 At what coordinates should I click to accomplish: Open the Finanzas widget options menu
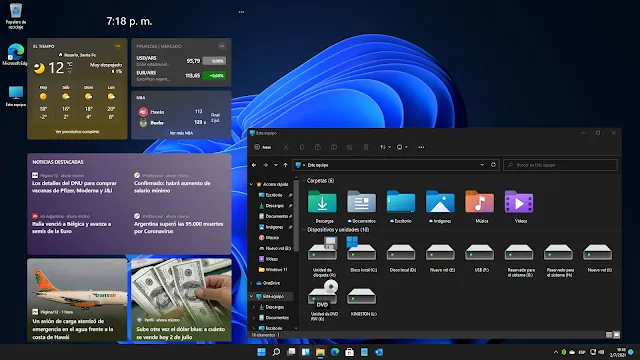(222, 46)
